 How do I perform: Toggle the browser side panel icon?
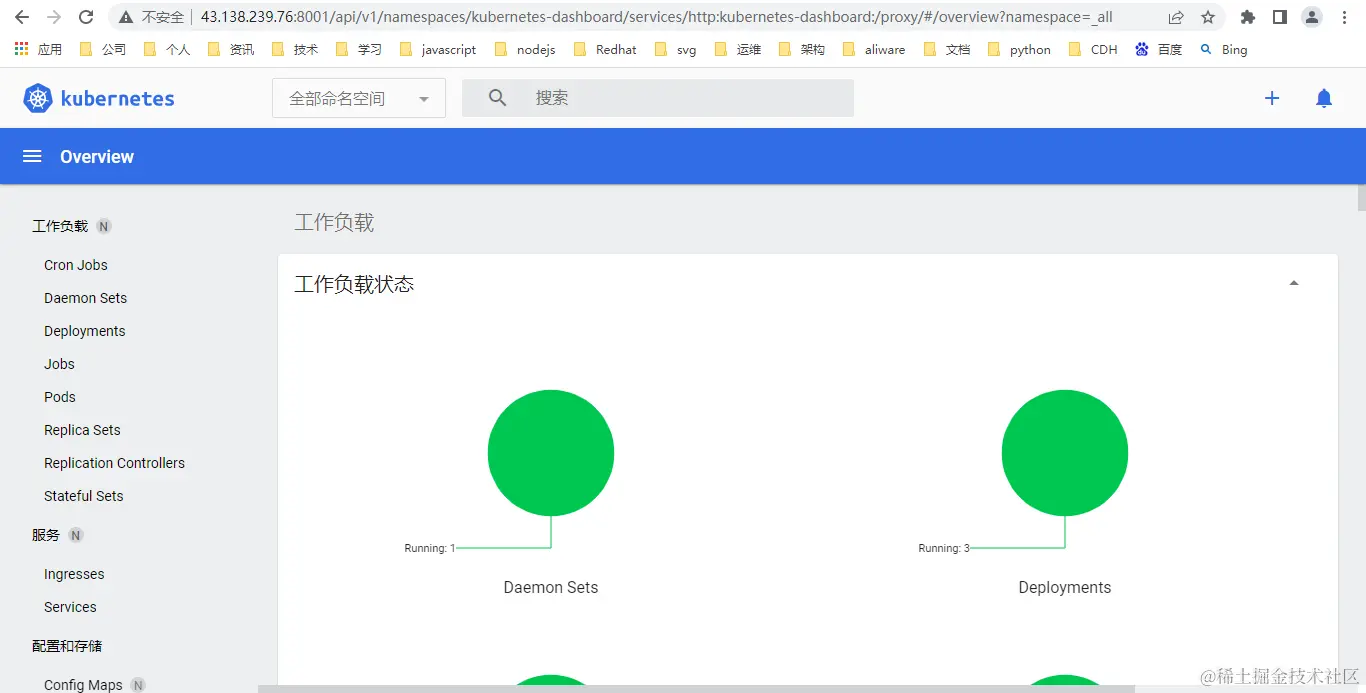(x=1279, y=17)
